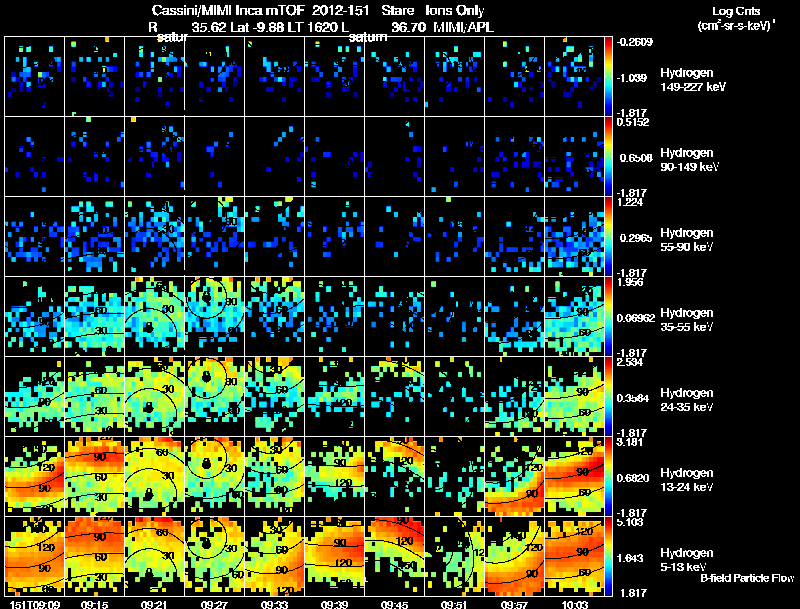Open the 24-35 keV panel at 09:21
Viewport: 800px width, 609px height.
(155, 397)
